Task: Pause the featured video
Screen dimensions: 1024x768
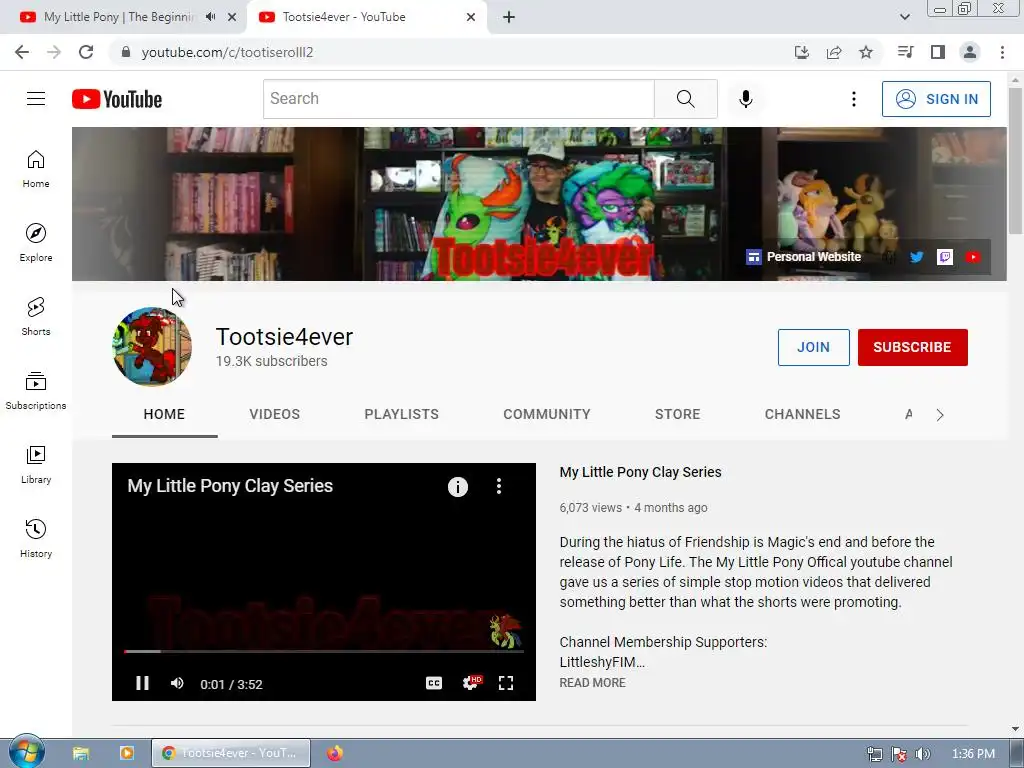Action: [x=142, y=683]
